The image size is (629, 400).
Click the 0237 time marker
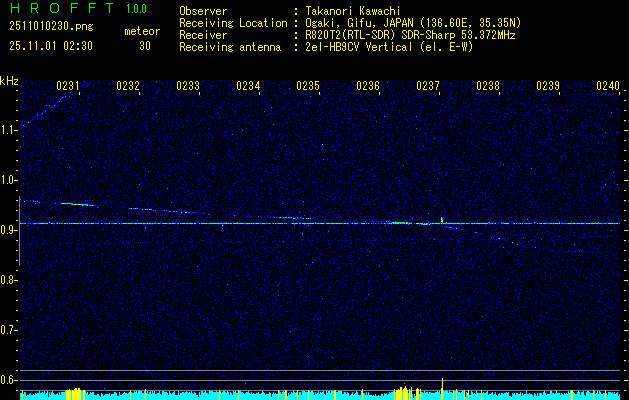(x=428, y=86)
